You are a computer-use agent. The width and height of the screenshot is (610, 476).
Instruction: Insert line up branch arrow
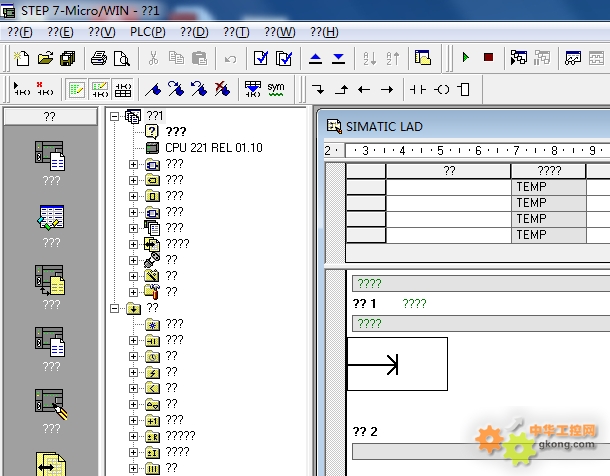[x=341, y=89]
